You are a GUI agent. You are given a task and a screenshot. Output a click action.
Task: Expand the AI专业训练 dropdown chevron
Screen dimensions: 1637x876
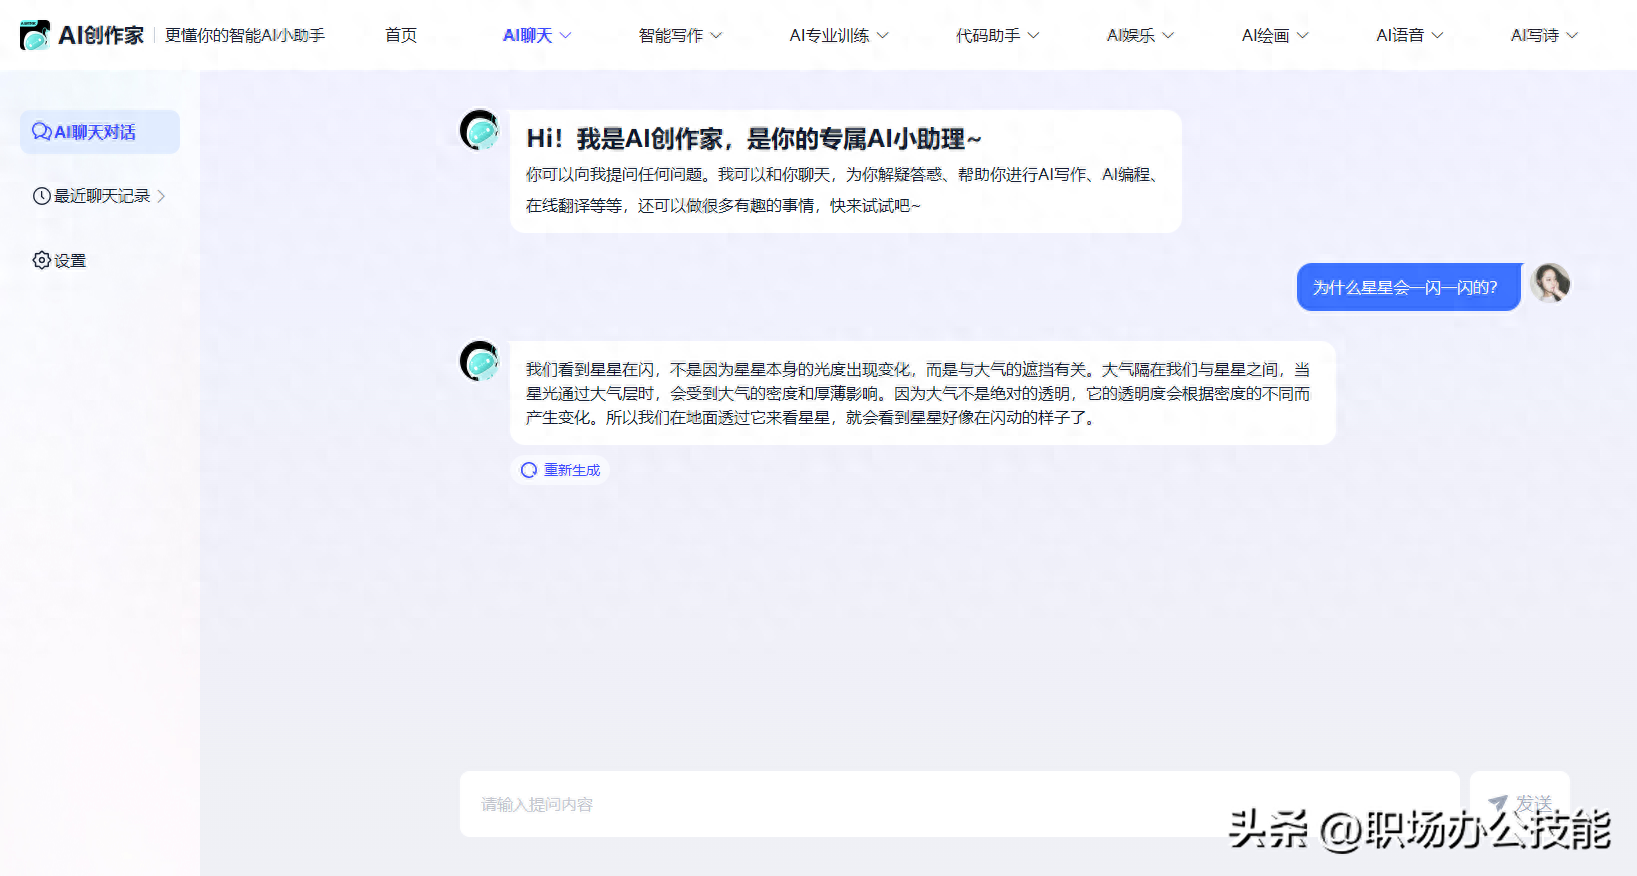(x=883, y=35)
